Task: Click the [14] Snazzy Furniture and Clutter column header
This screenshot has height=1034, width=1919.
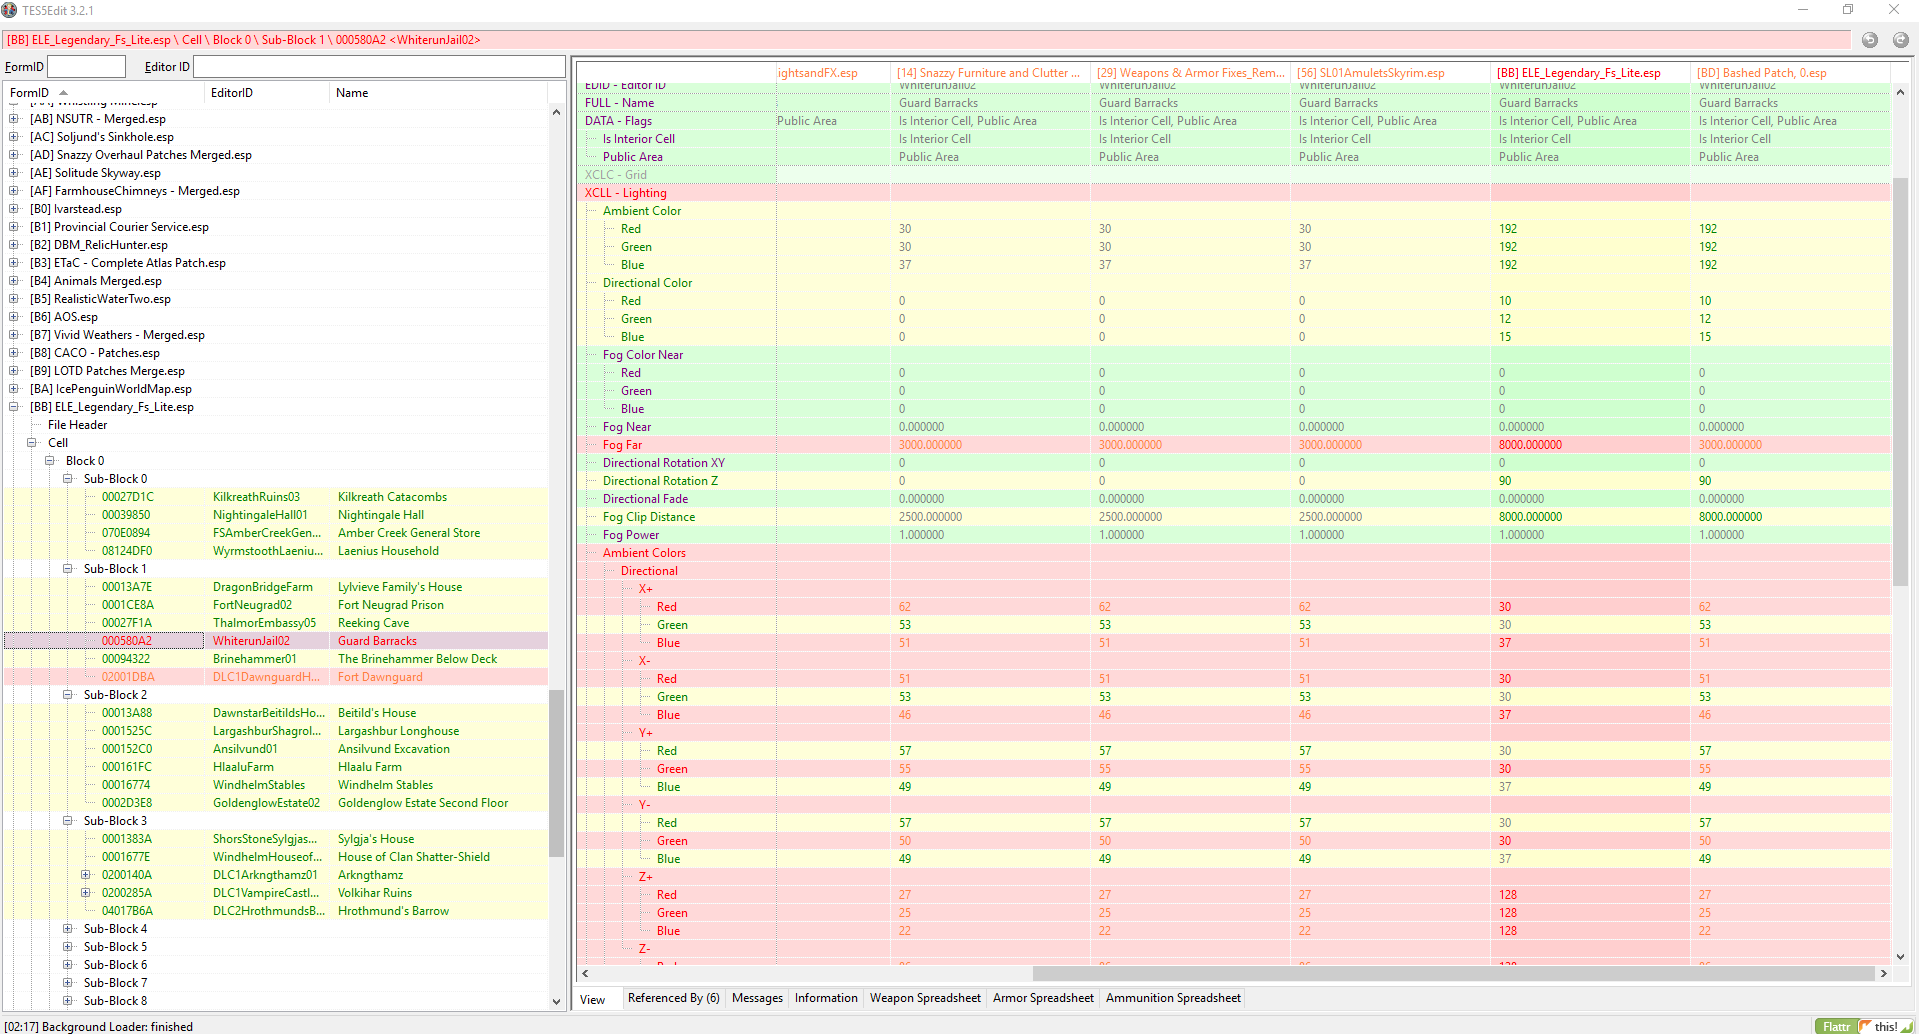Action: (x=990, y=73)
